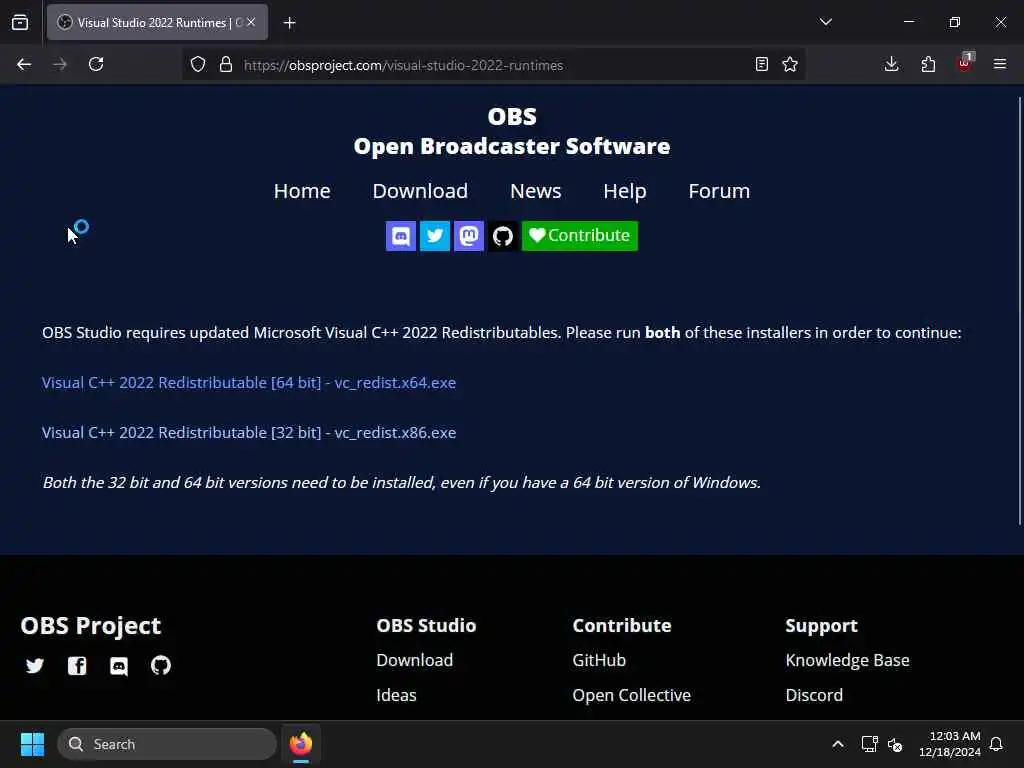The height and width of the screenshot is (768, 1024).
Task: Click the footer Ideas link
Action: [x=396, y=695]
